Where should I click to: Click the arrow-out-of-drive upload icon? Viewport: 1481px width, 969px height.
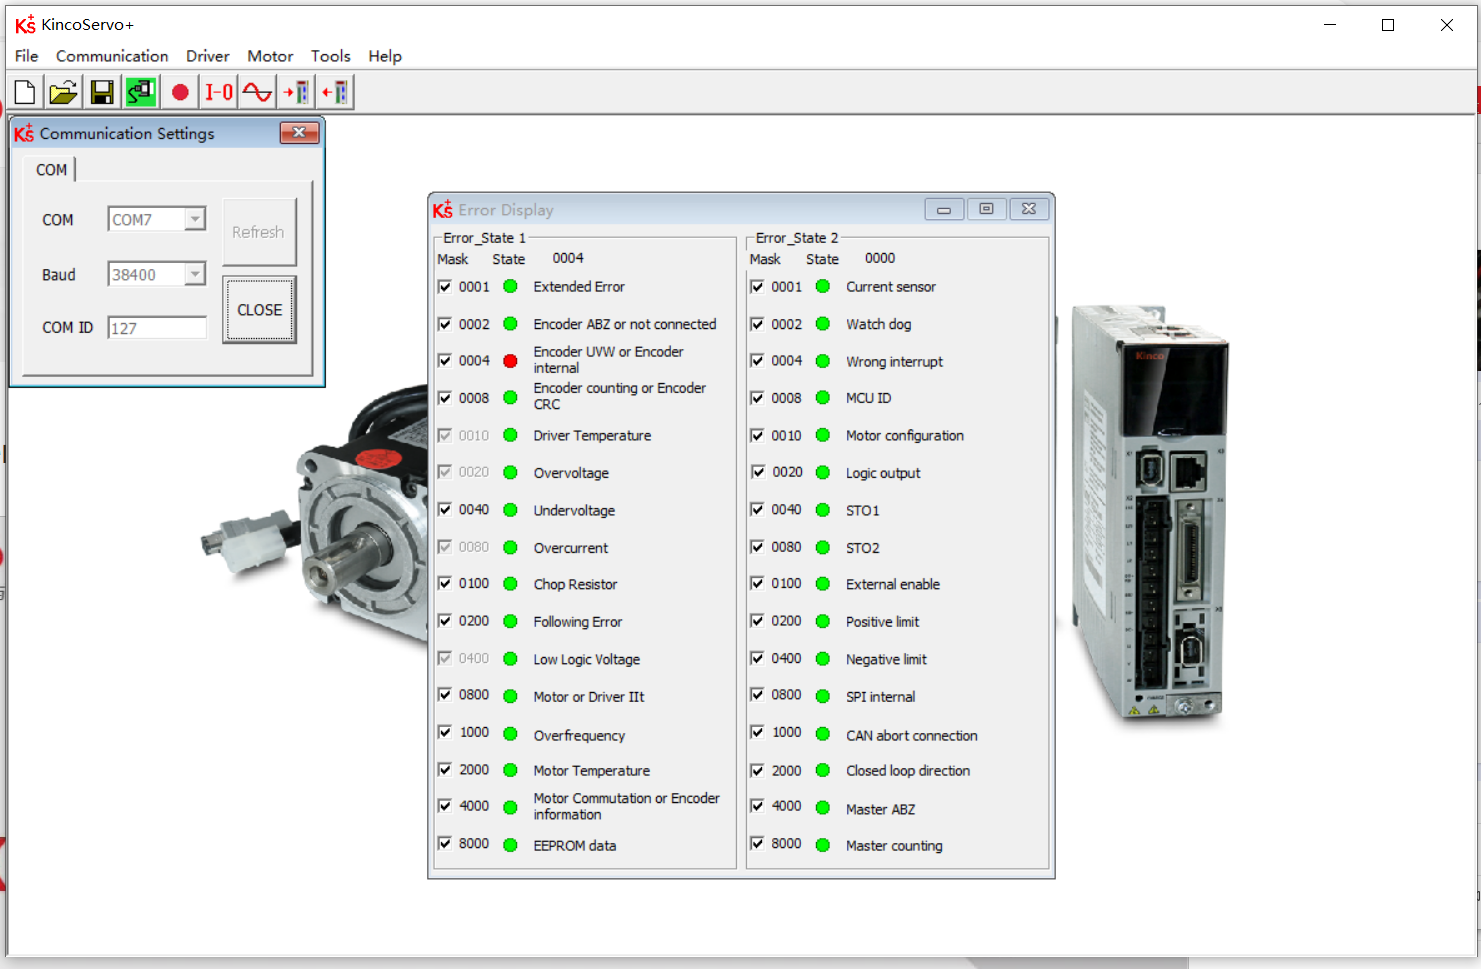click(335, 92)
